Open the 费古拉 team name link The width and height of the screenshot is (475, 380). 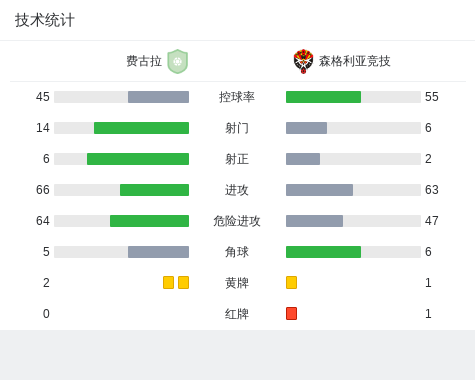(144, 61)
